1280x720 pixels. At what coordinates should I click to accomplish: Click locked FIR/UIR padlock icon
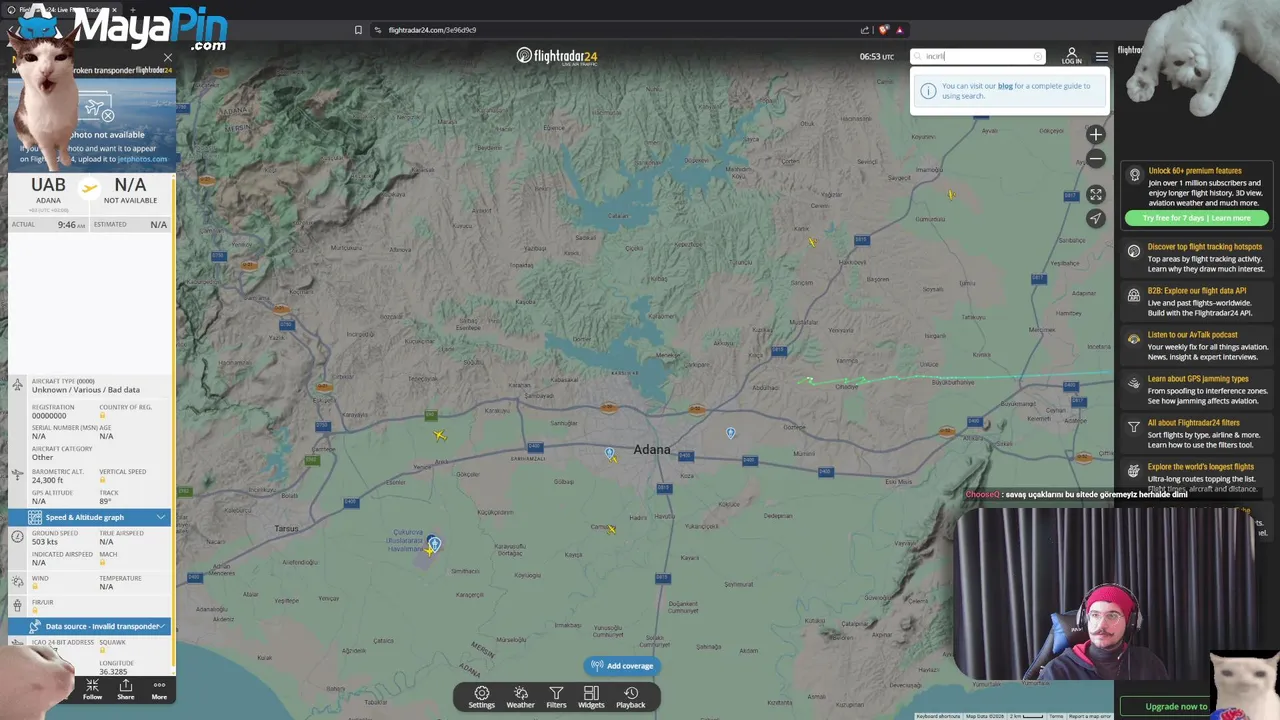35,610
